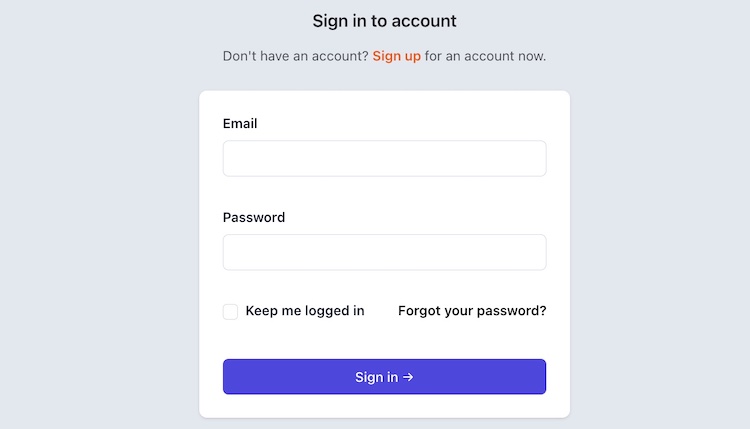Place cursor in the box under Email

click(x=384, y=158)
